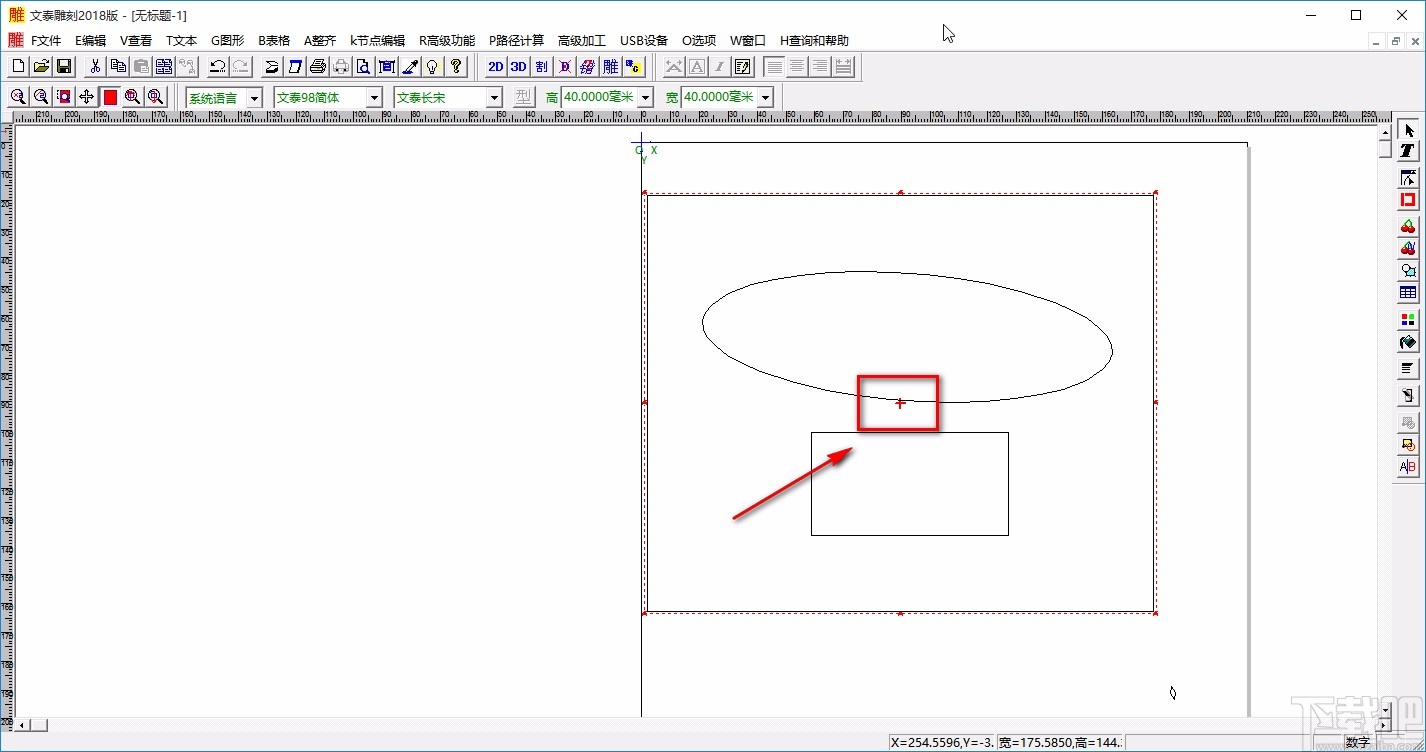Open the F文件 menu
1426x752 pixels.
click(x=46, y=41)
